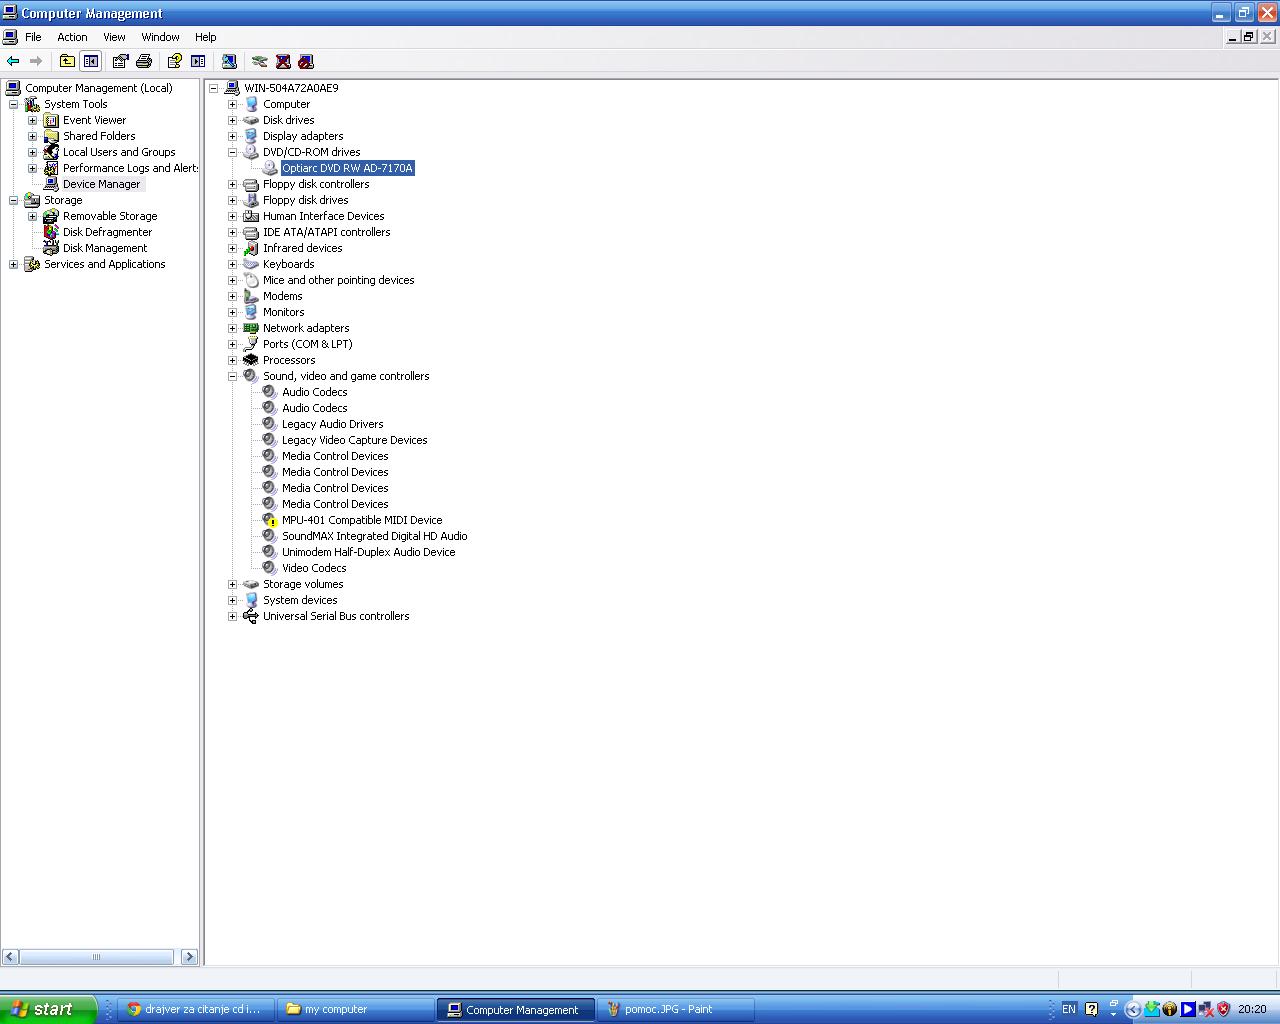Image resolution: width=1280 pixels, height=1024 pixels.
Task: Expand Services and Applications
Action: click(14, 264)
